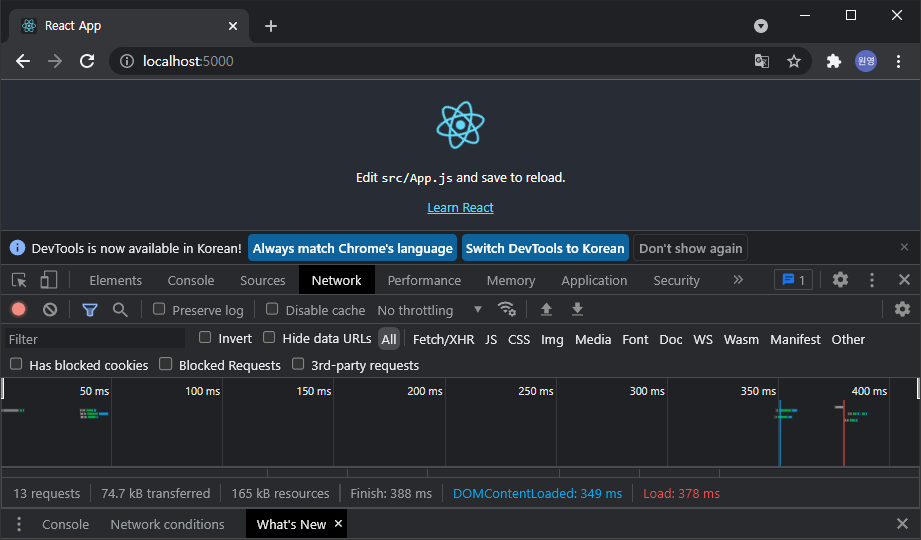Check Hide data URLs
921x540 pixels.
tap(269, 337)
